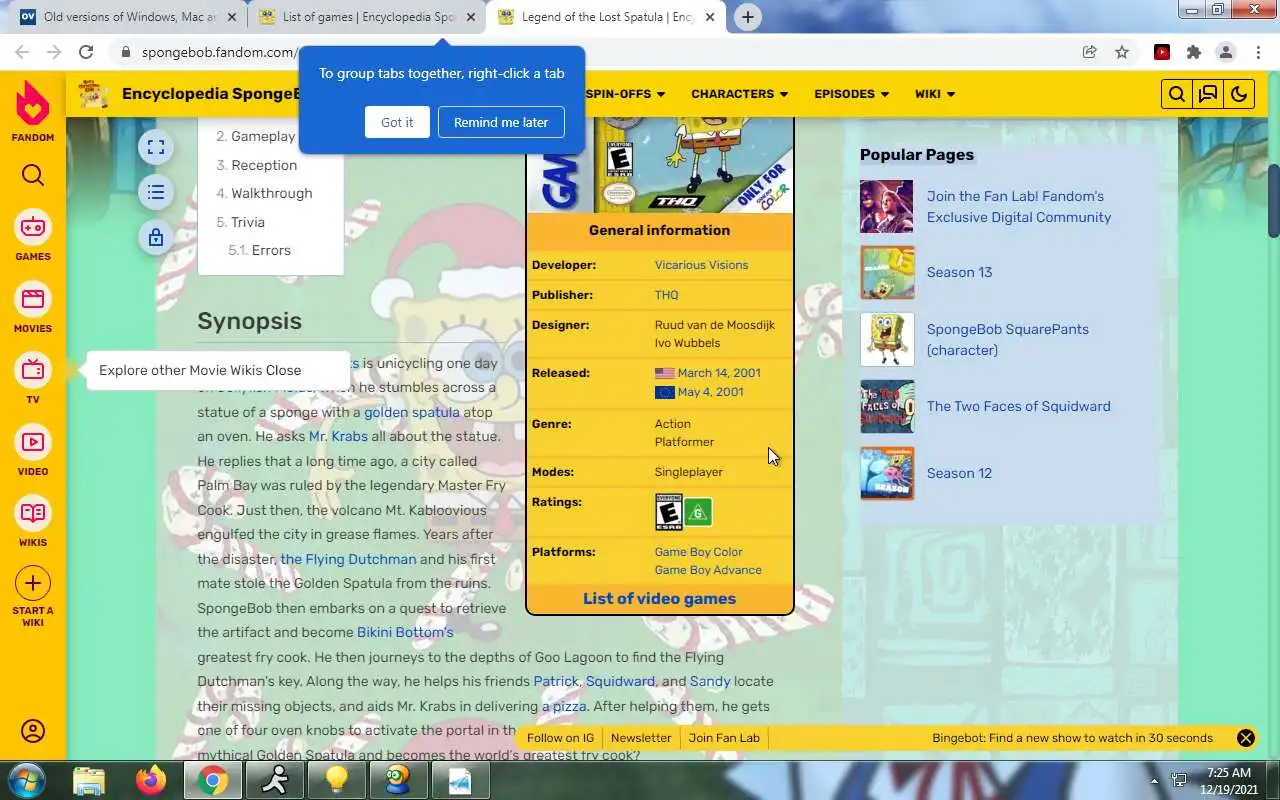Open golden spatula link in synopsis
Image resolution: width=1280 pixels, height=800 pixels.
click(x=412, y=412)
